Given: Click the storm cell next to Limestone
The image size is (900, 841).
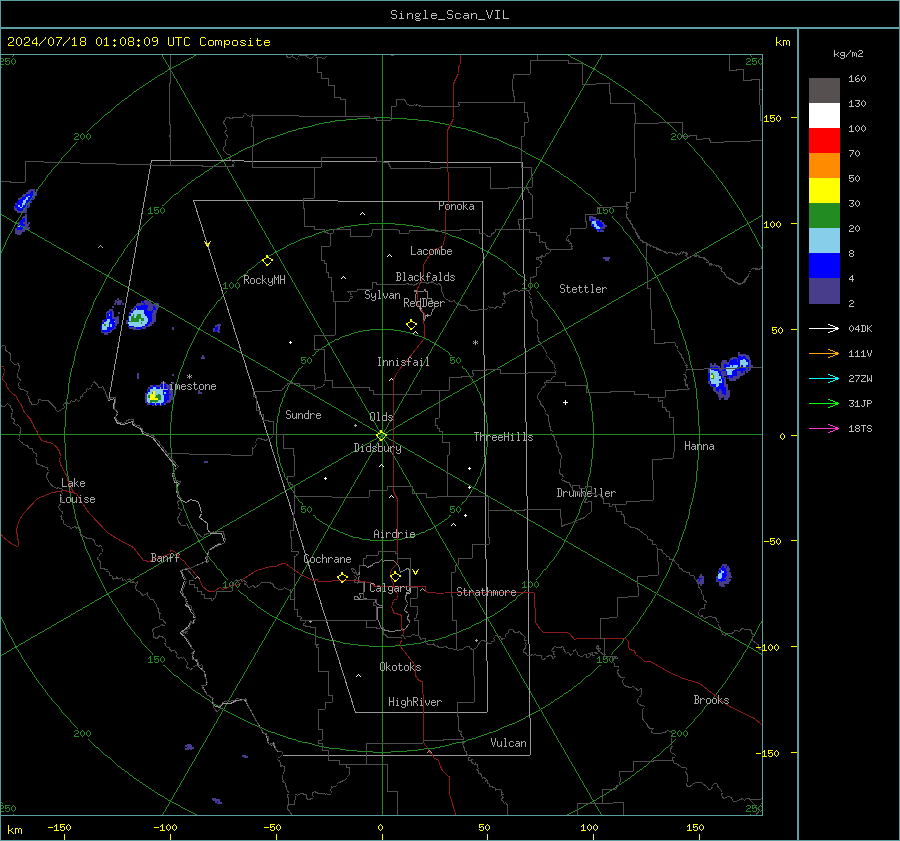Looking at the screenshot, I should 157,395.
